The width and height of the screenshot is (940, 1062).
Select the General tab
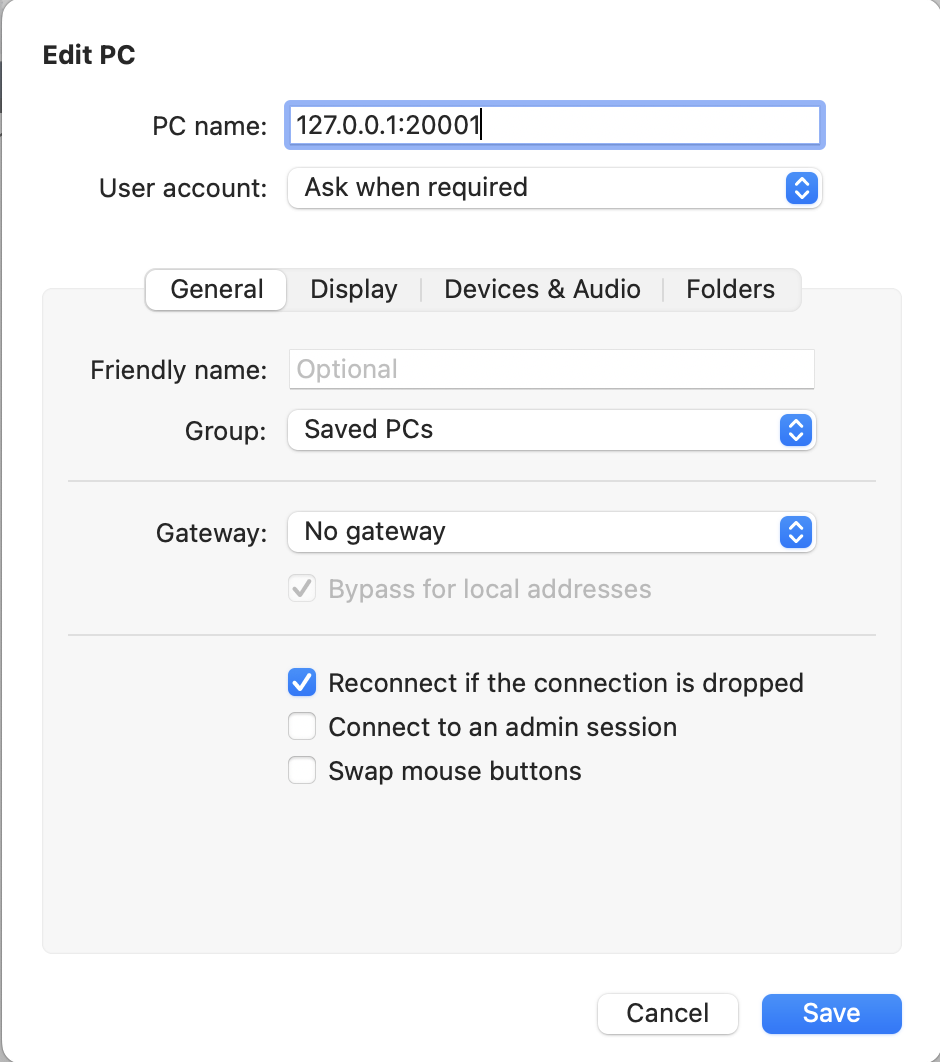[x=216, y=290]
